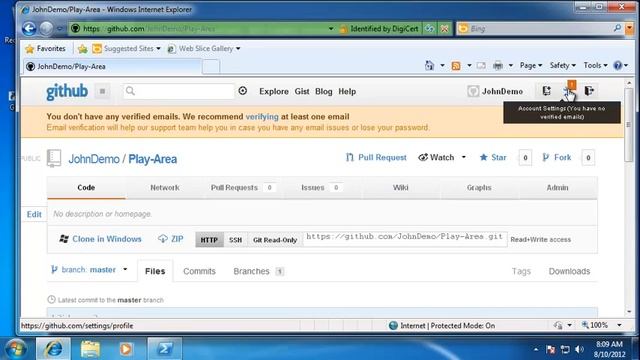Open the Admin tab
The width and height of the screenshot is (640, 360).
tap(557, 188)
